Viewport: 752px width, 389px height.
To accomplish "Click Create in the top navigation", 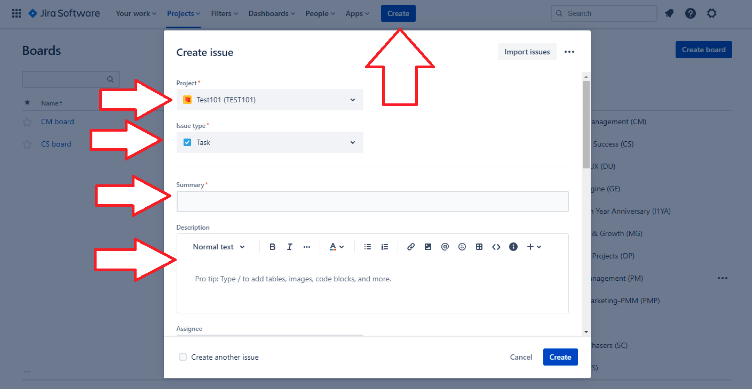I will click(398, 13).
